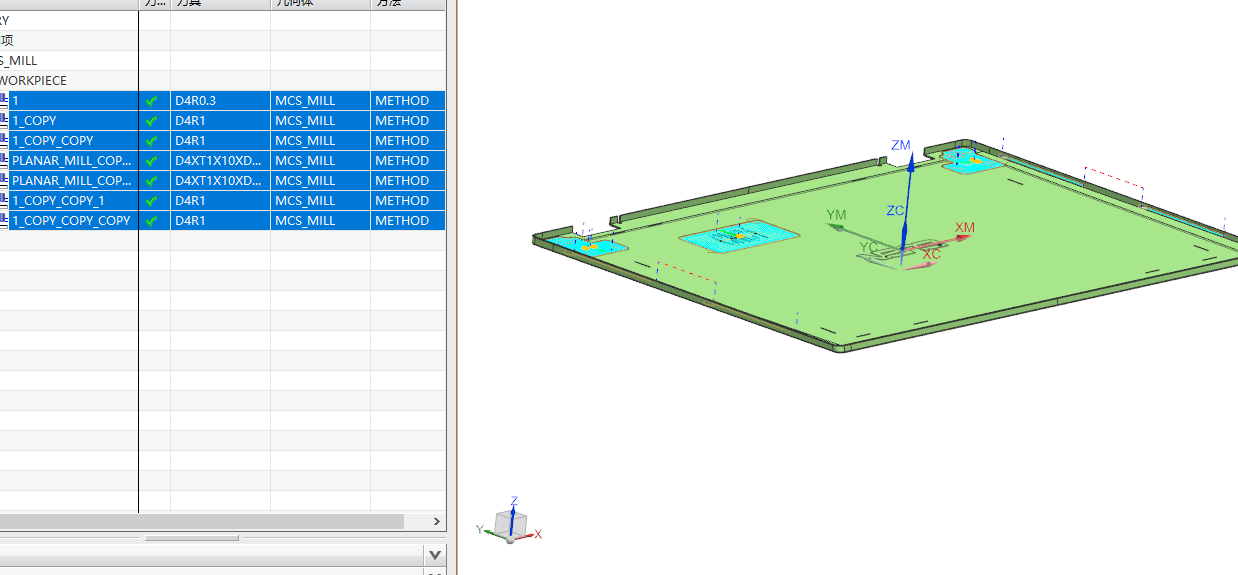Image resolution: width=1238 pixels, height=575 pixels.
Task: Click MCS_MILL geometry cell for operation 1
Action: (320, 101)
